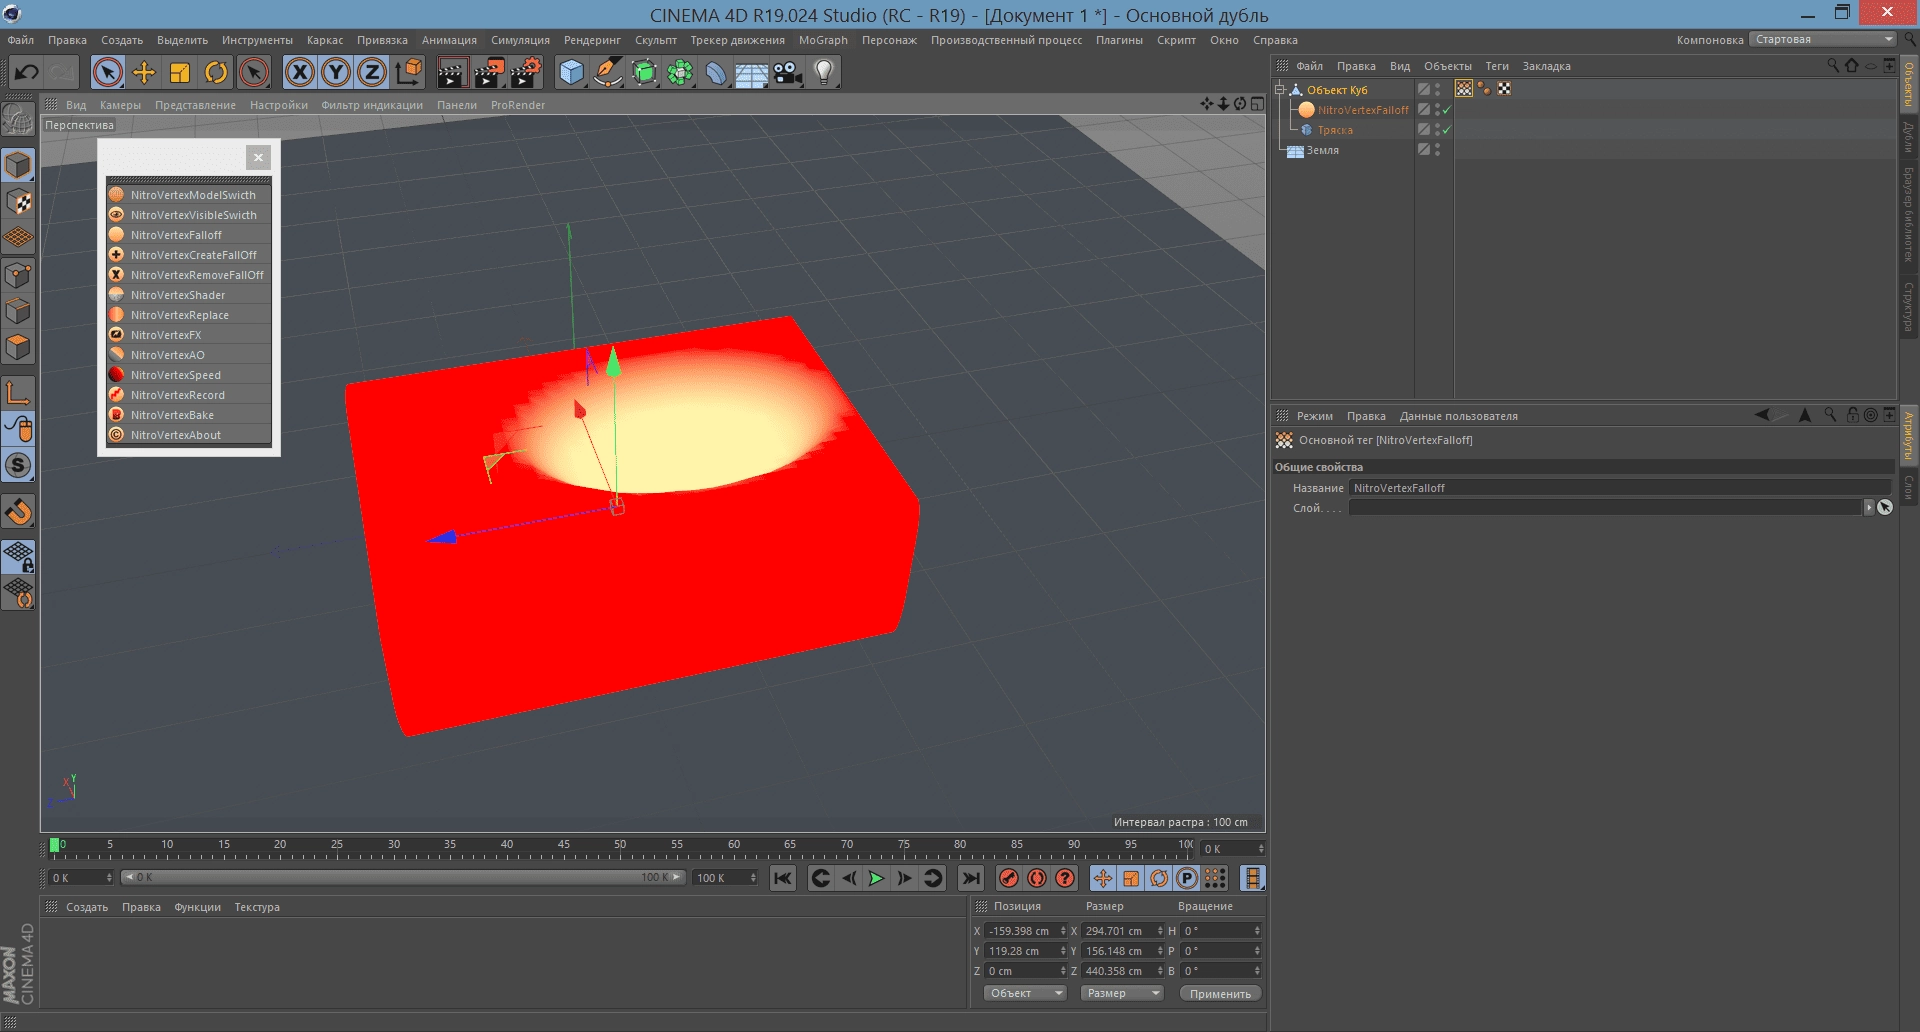Toggle Z axis lock

pos(373,72)
